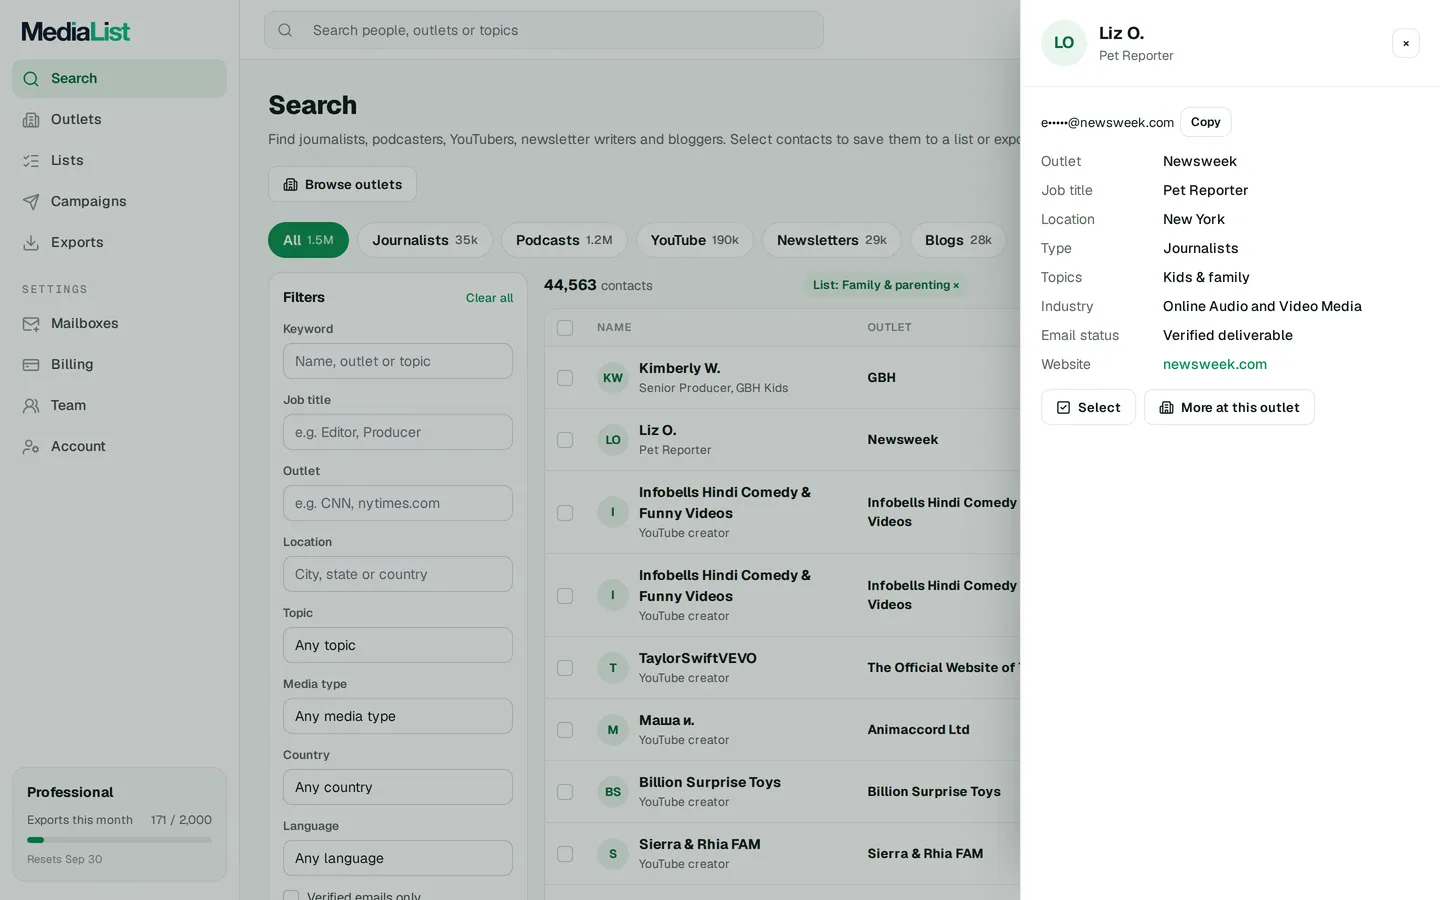Click the Exports download icon

[x=31, y=243]
